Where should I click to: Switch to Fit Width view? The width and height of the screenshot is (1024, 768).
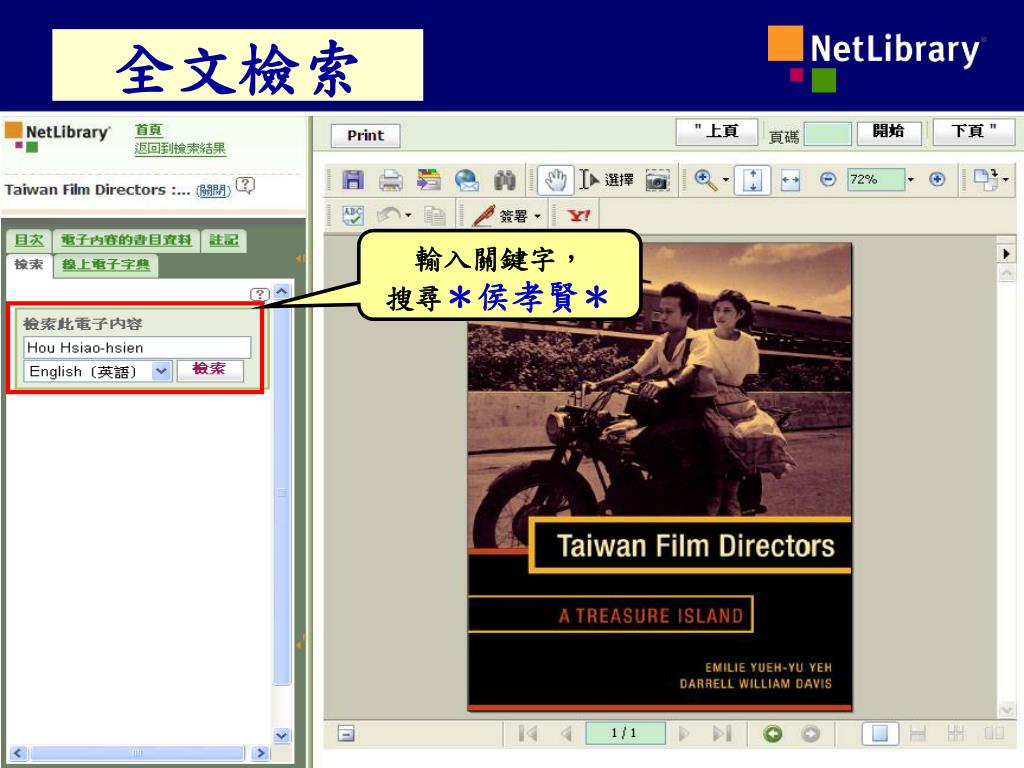(x=791, y=180)
